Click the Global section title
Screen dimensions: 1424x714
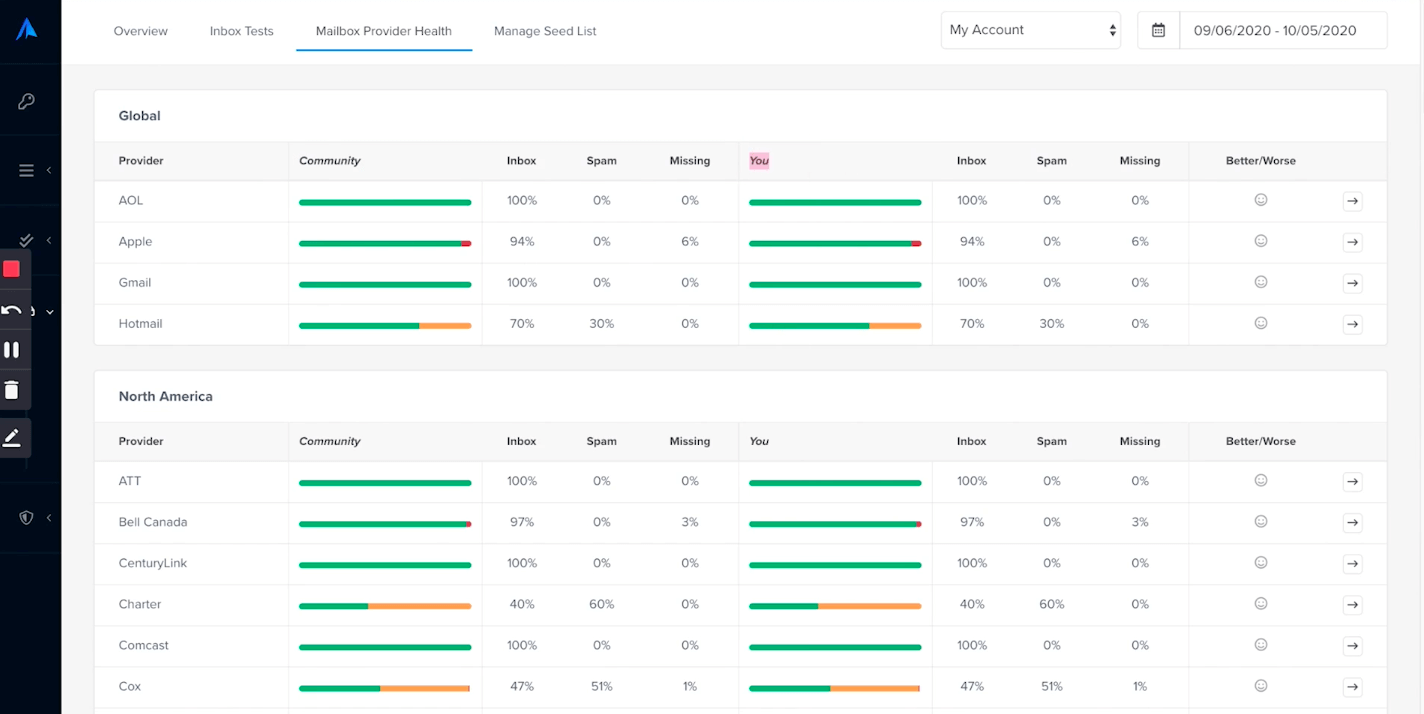[140, 115]
